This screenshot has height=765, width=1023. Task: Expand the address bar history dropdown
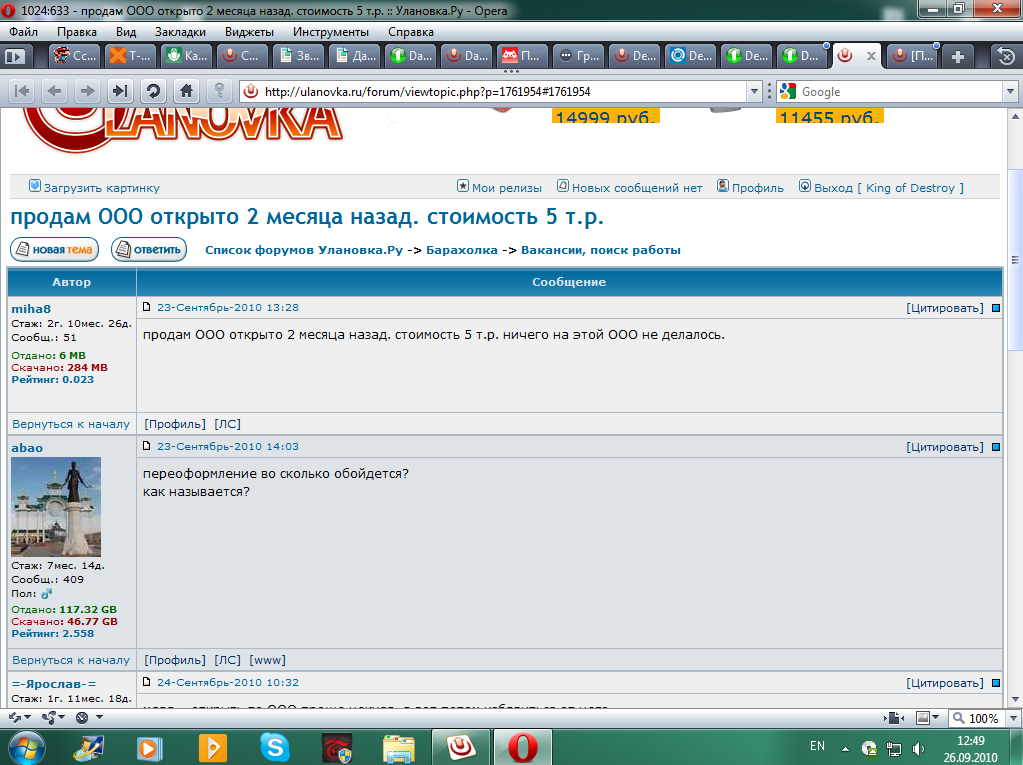point(754,91)
